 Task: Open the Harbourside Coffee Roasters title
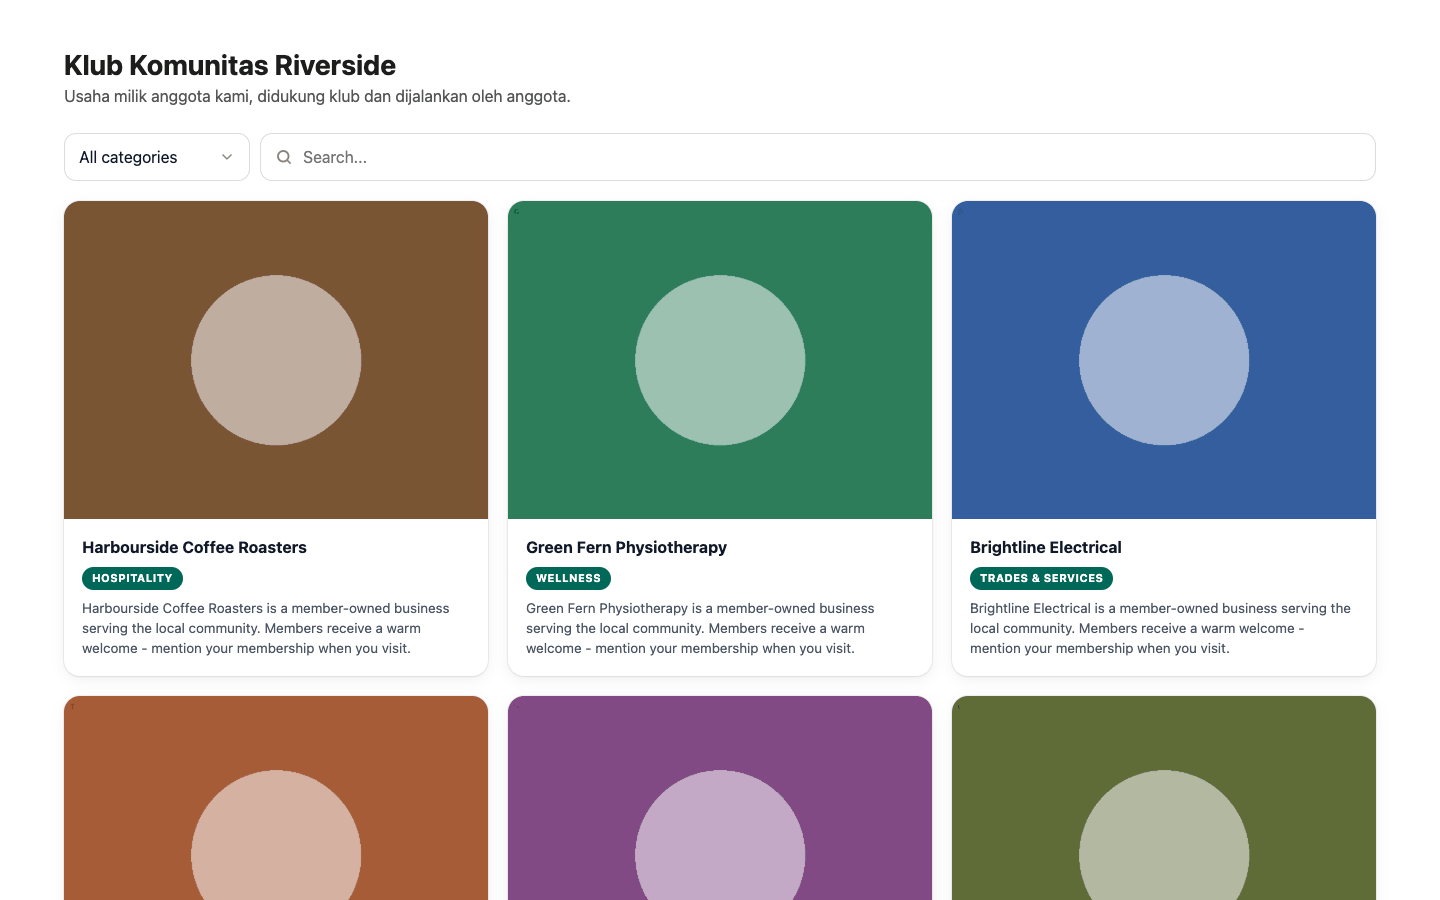194,547
